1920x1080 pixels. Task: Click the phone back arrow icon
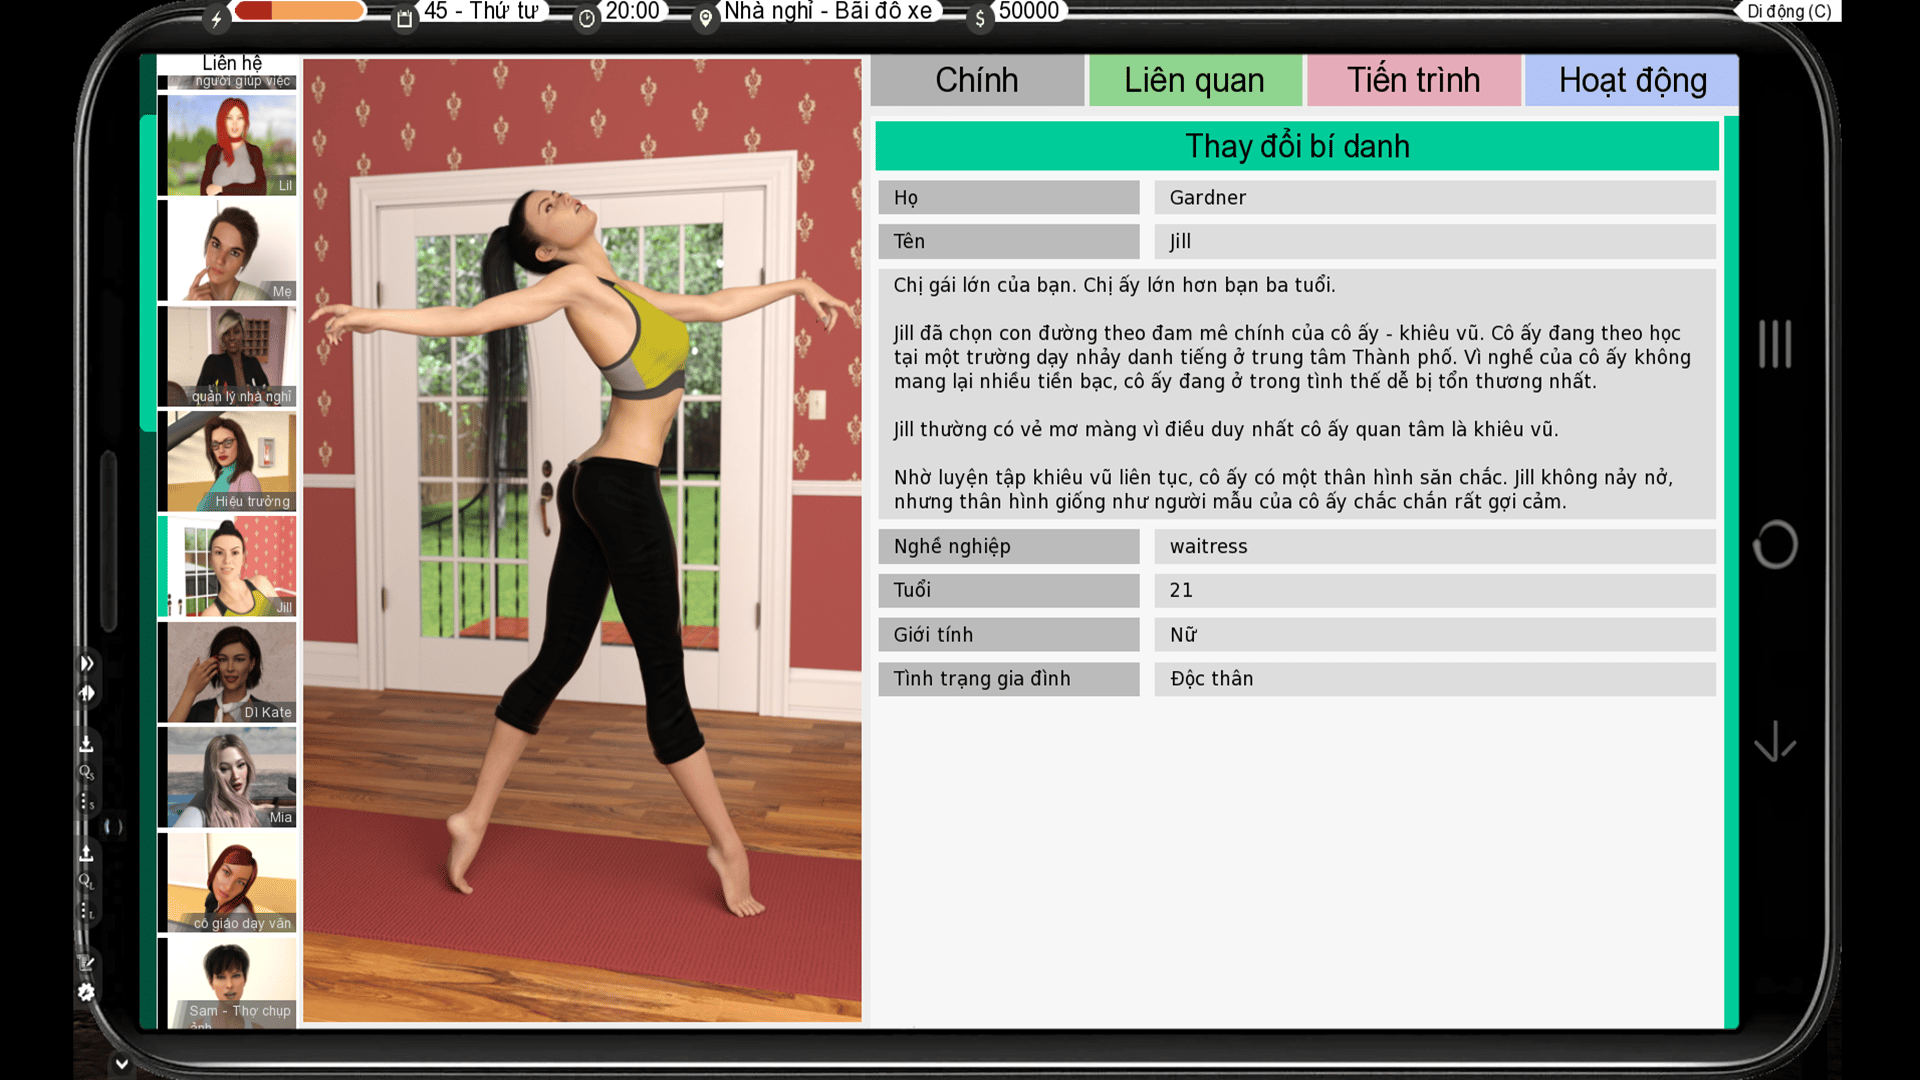click(1775, 741)
